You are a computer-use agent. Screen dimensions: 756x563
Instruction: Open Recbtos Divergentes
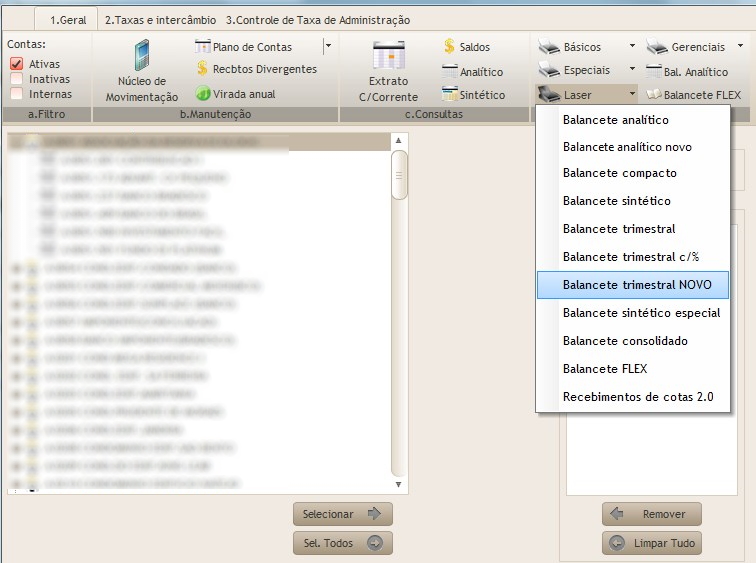[203, 70]
